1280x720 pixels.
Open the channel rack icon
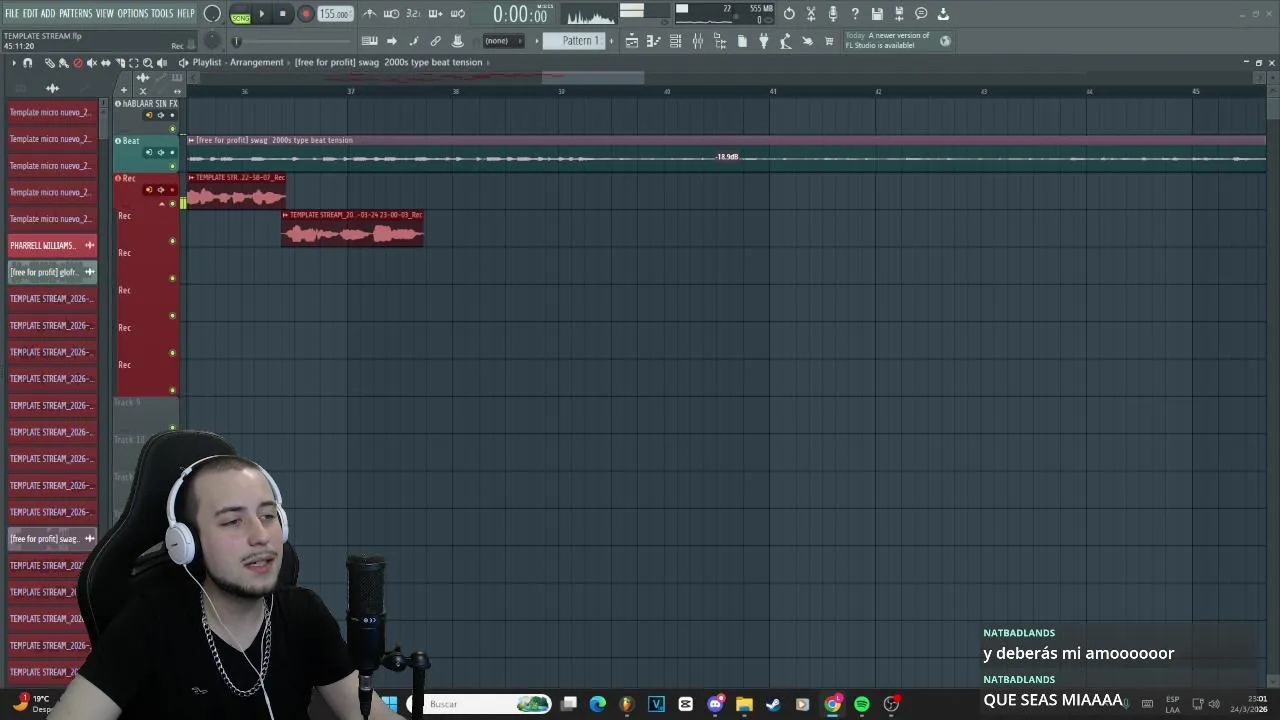[675, 41]
